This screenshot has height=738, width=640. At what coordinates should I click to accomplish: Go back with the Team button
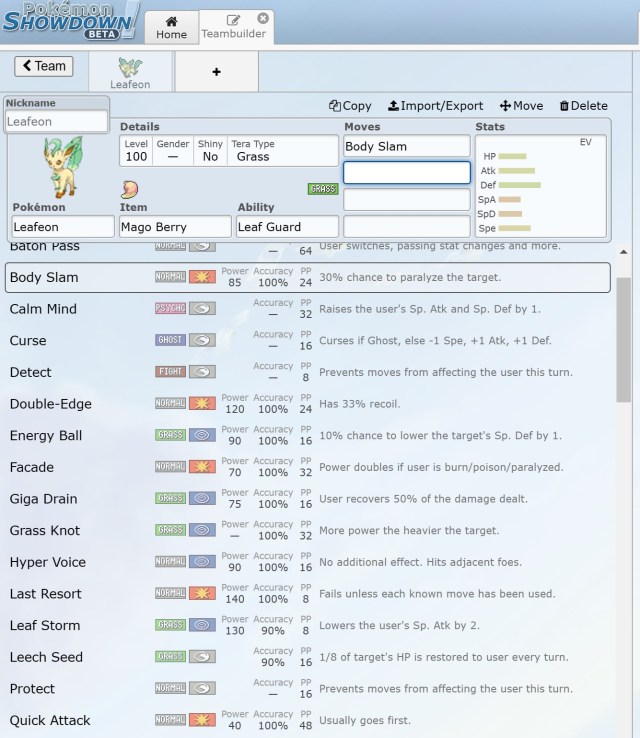[x=43, y=66]
